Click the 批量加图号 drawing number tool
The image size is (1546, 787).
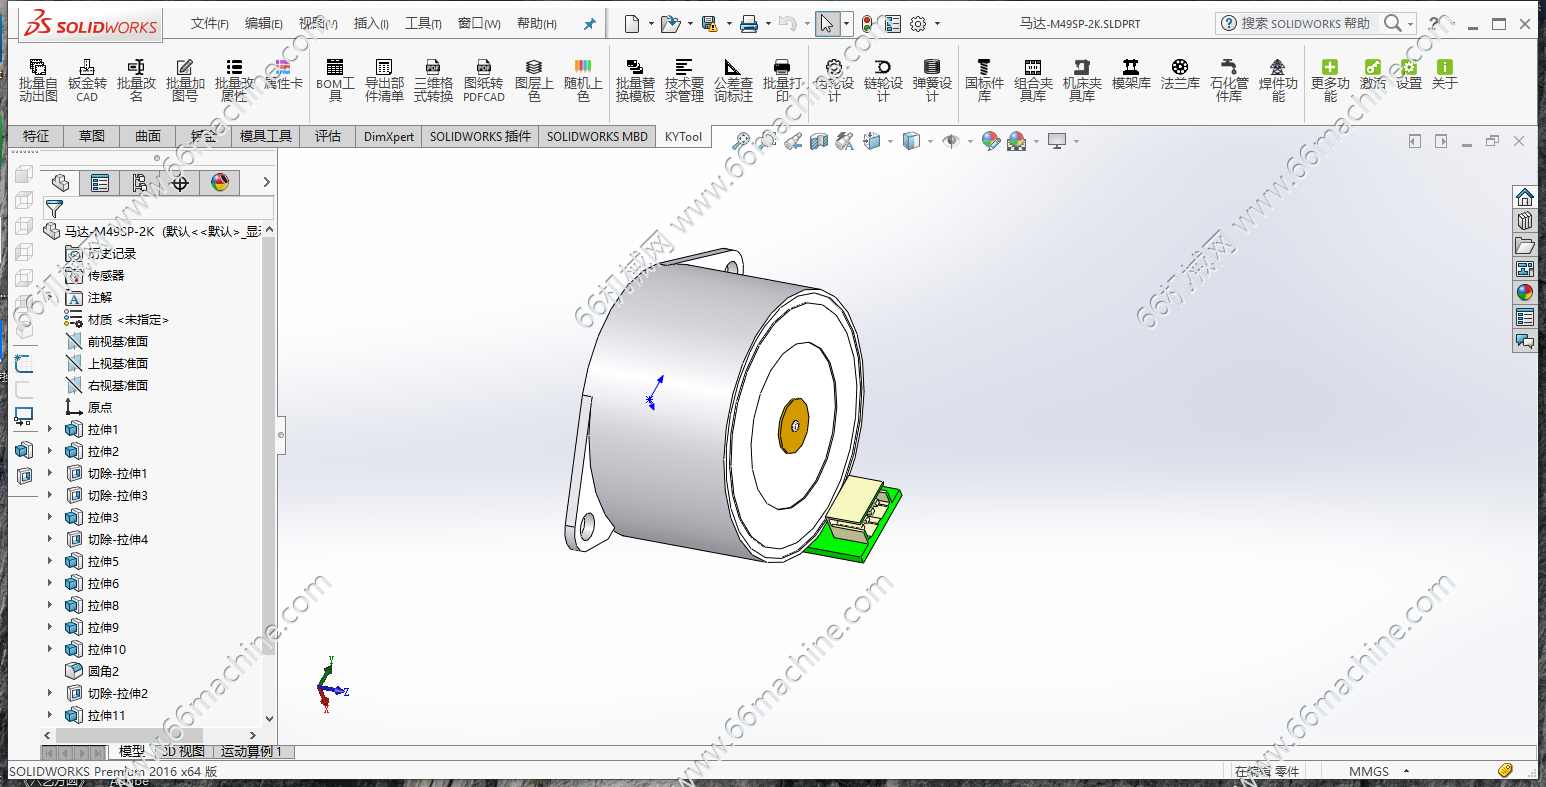pos(185,80)
